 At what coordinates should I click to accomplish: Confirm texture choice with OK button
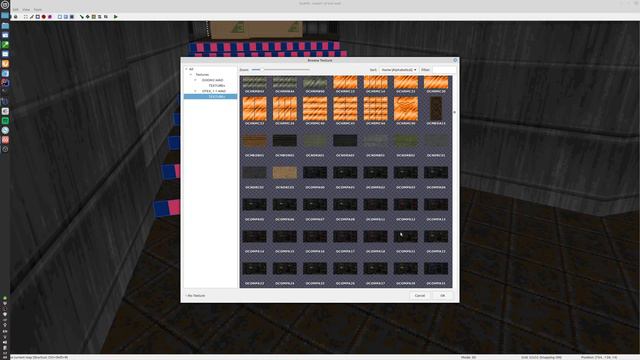coord(442,296)
